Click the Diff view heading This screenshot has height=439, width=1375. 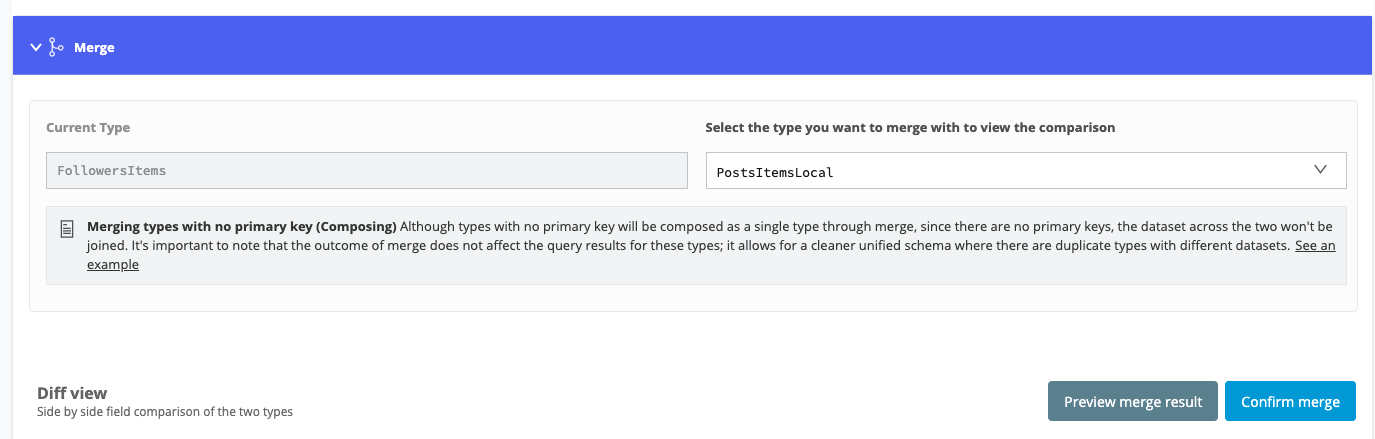coord(72,393)
